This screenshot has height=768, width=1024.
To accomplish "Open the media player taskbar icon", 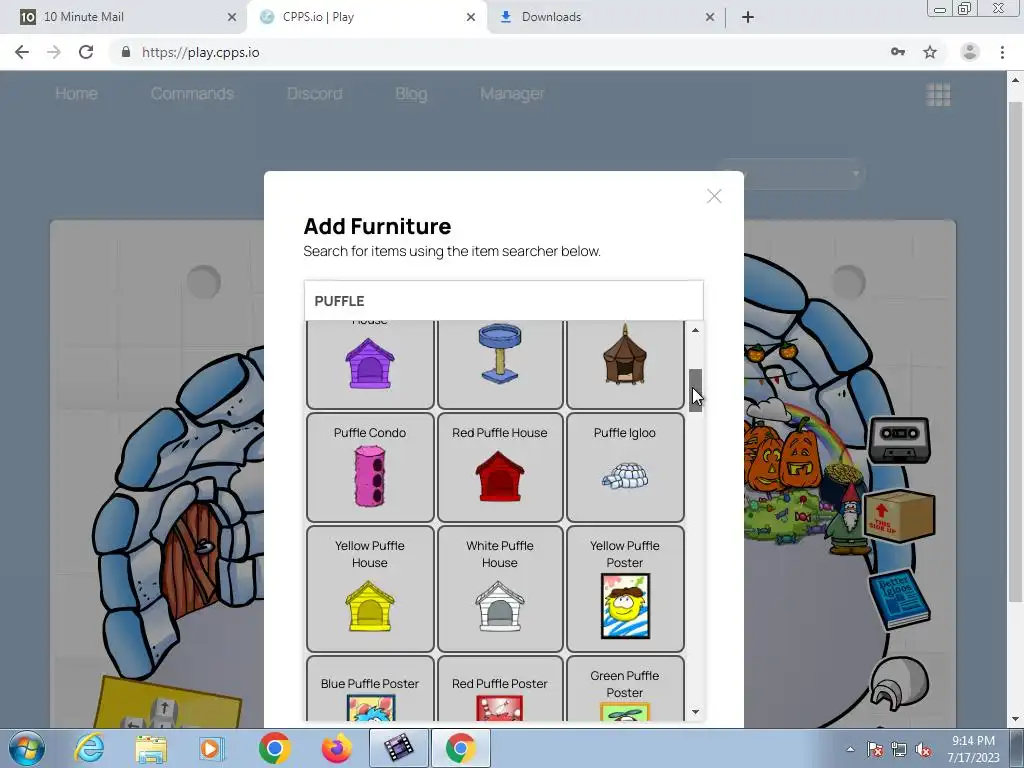I will coord(212,748).
